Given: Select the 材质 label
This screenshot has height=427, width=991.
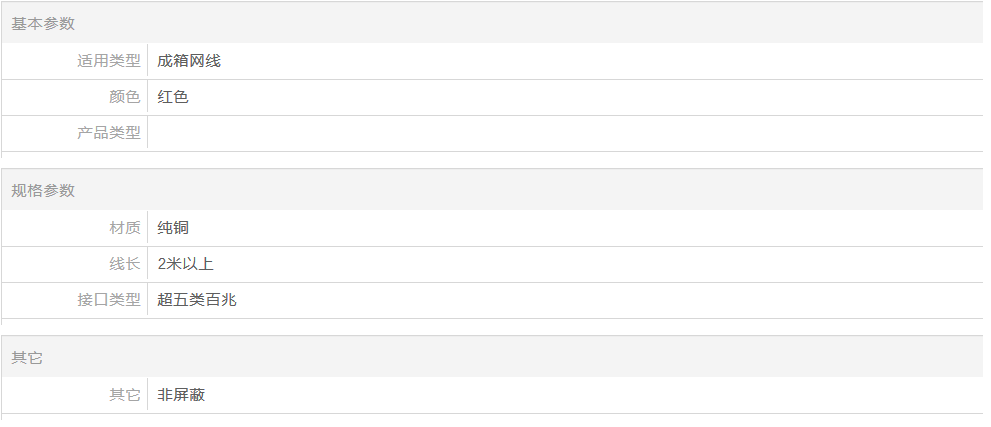Looking at the screenshot, I should click(x=125, y=227).
